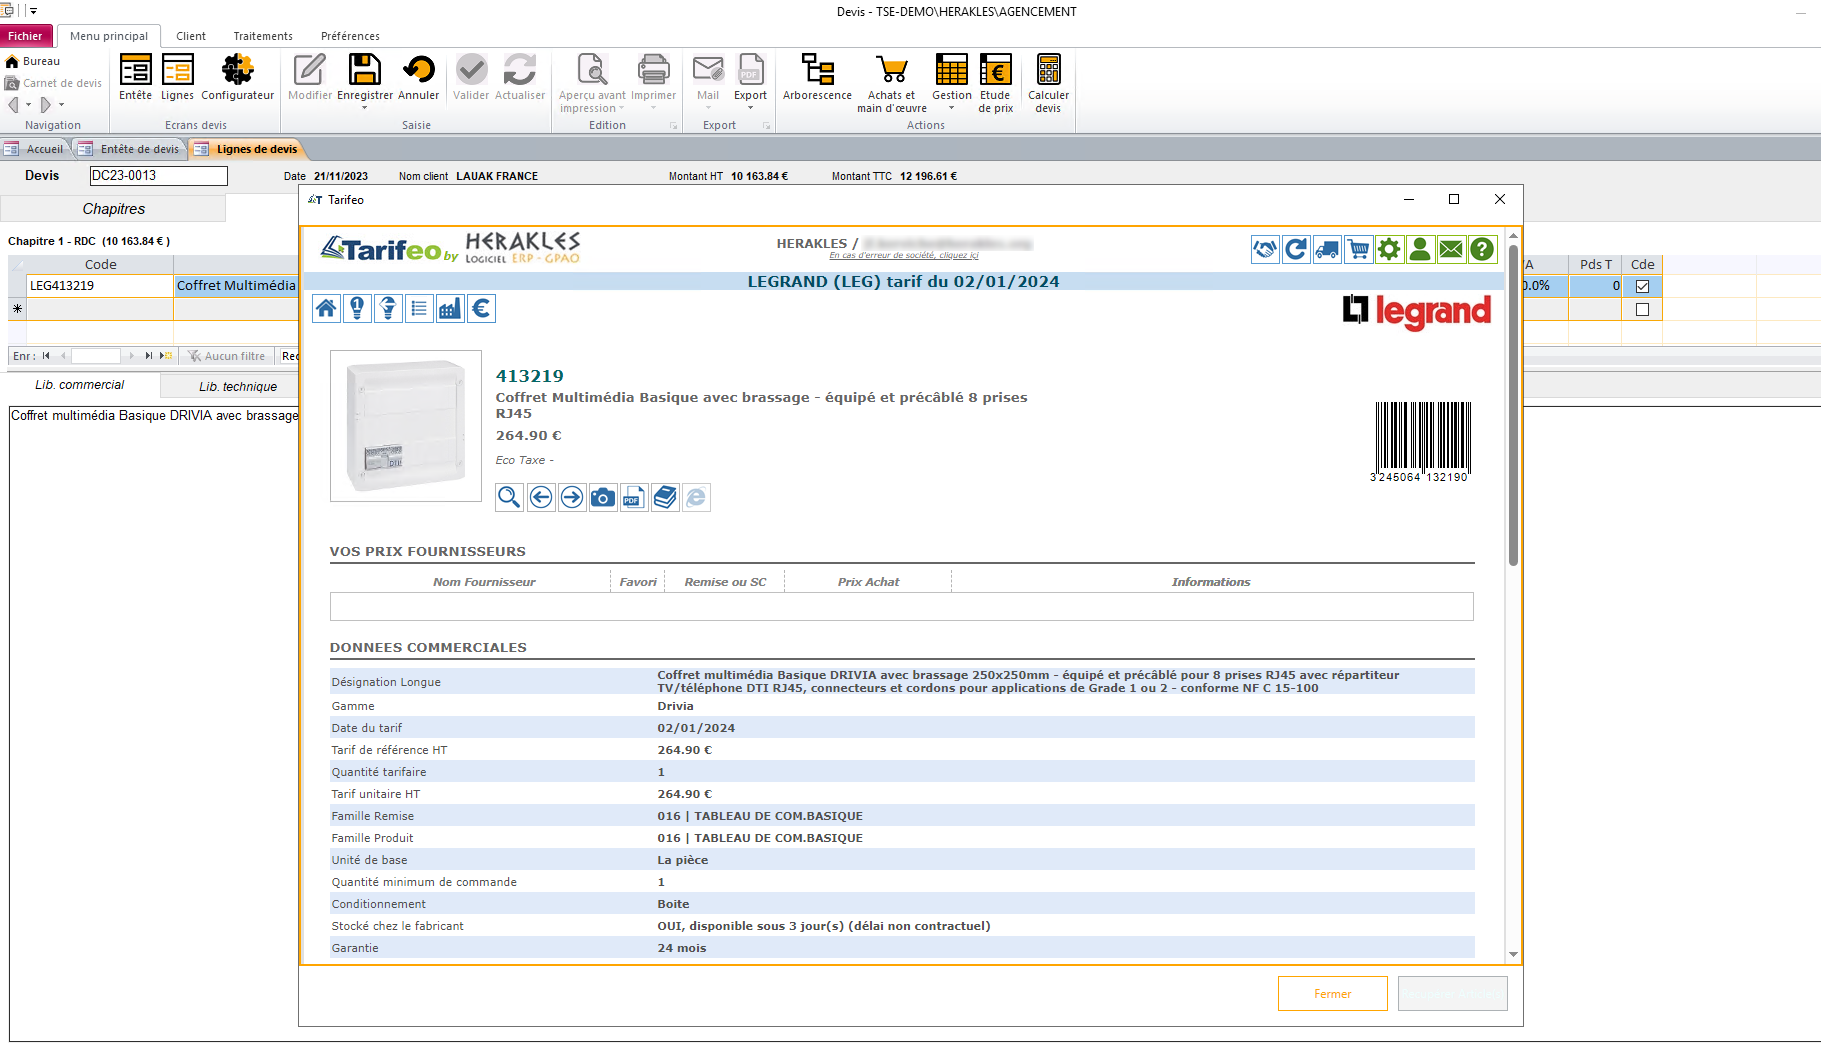Select the delivery truck icon
The height and width of the screenshot is (1049, 1821).
tap(1327, 249)
